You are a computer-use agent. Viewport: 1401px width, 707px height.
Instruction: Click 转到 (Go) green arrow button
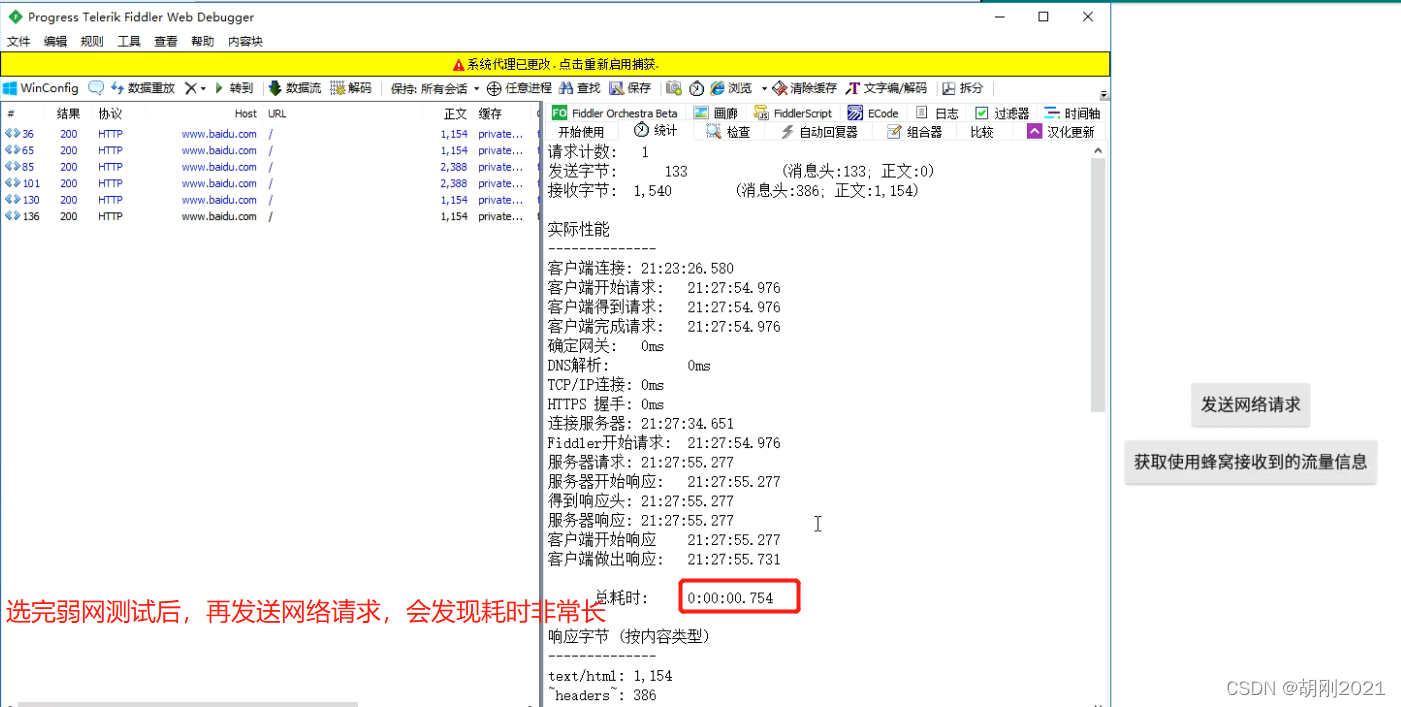[234, 88]
